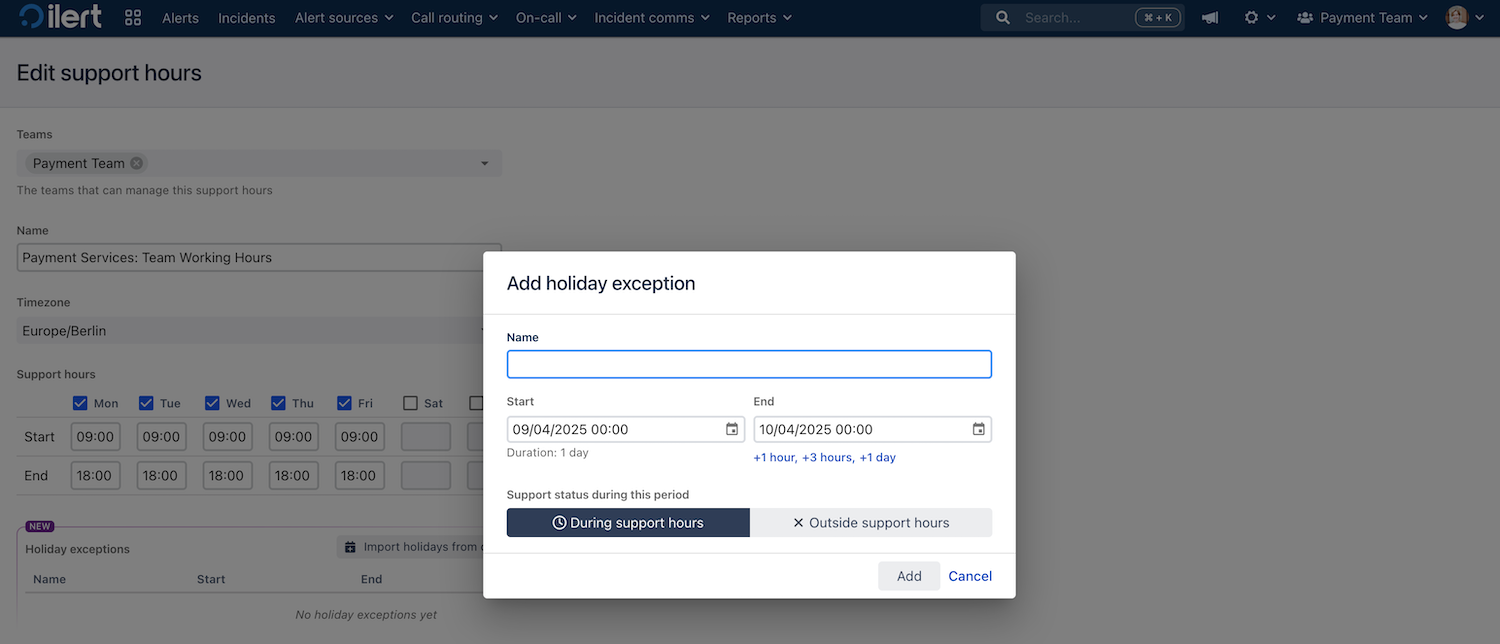Uncheck the Mon checkbox
This screenshot has height=644, width=1500.
[80, 403]
